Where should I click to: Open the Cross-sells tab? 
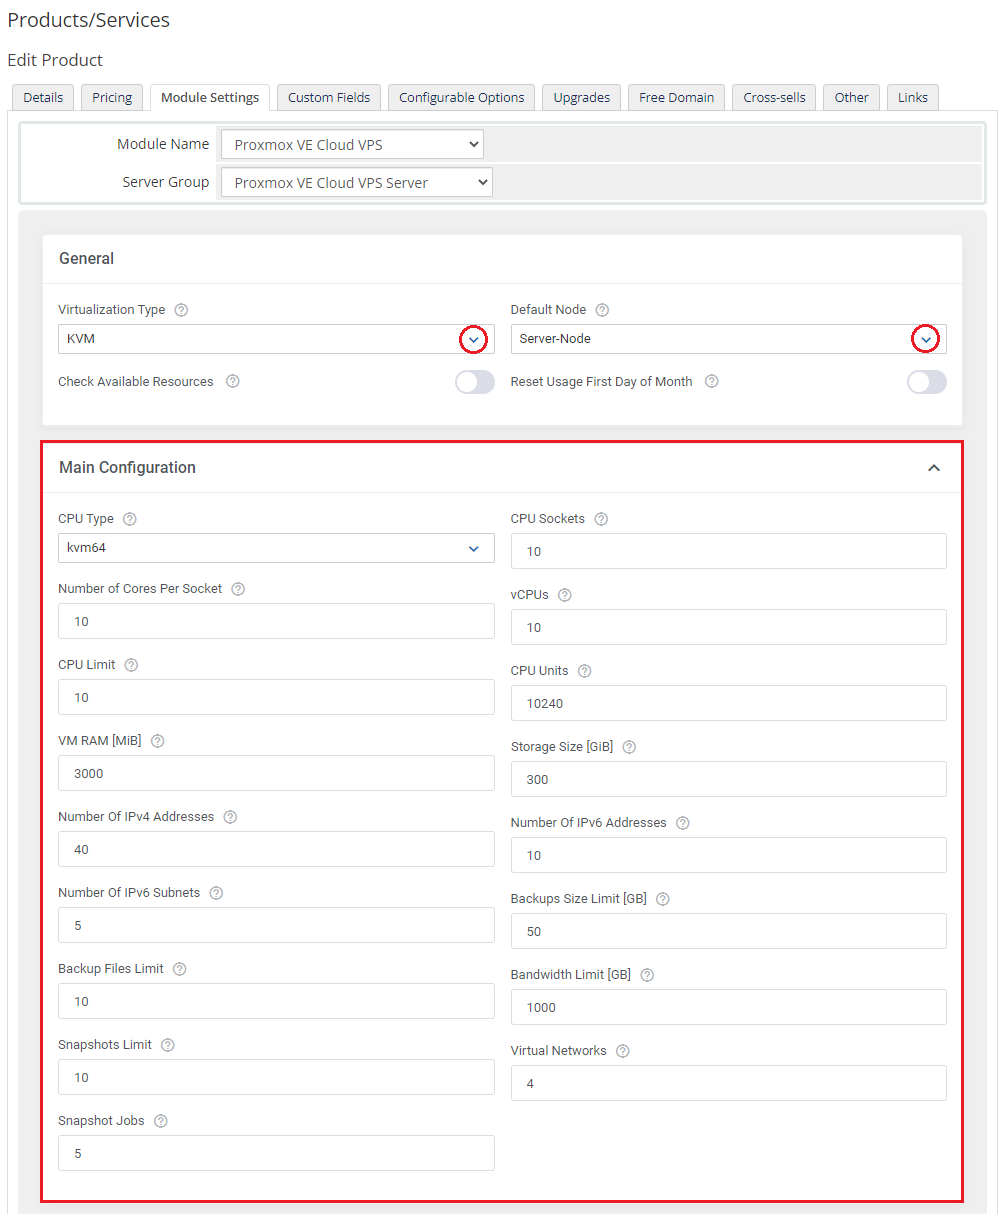(775, 97)
